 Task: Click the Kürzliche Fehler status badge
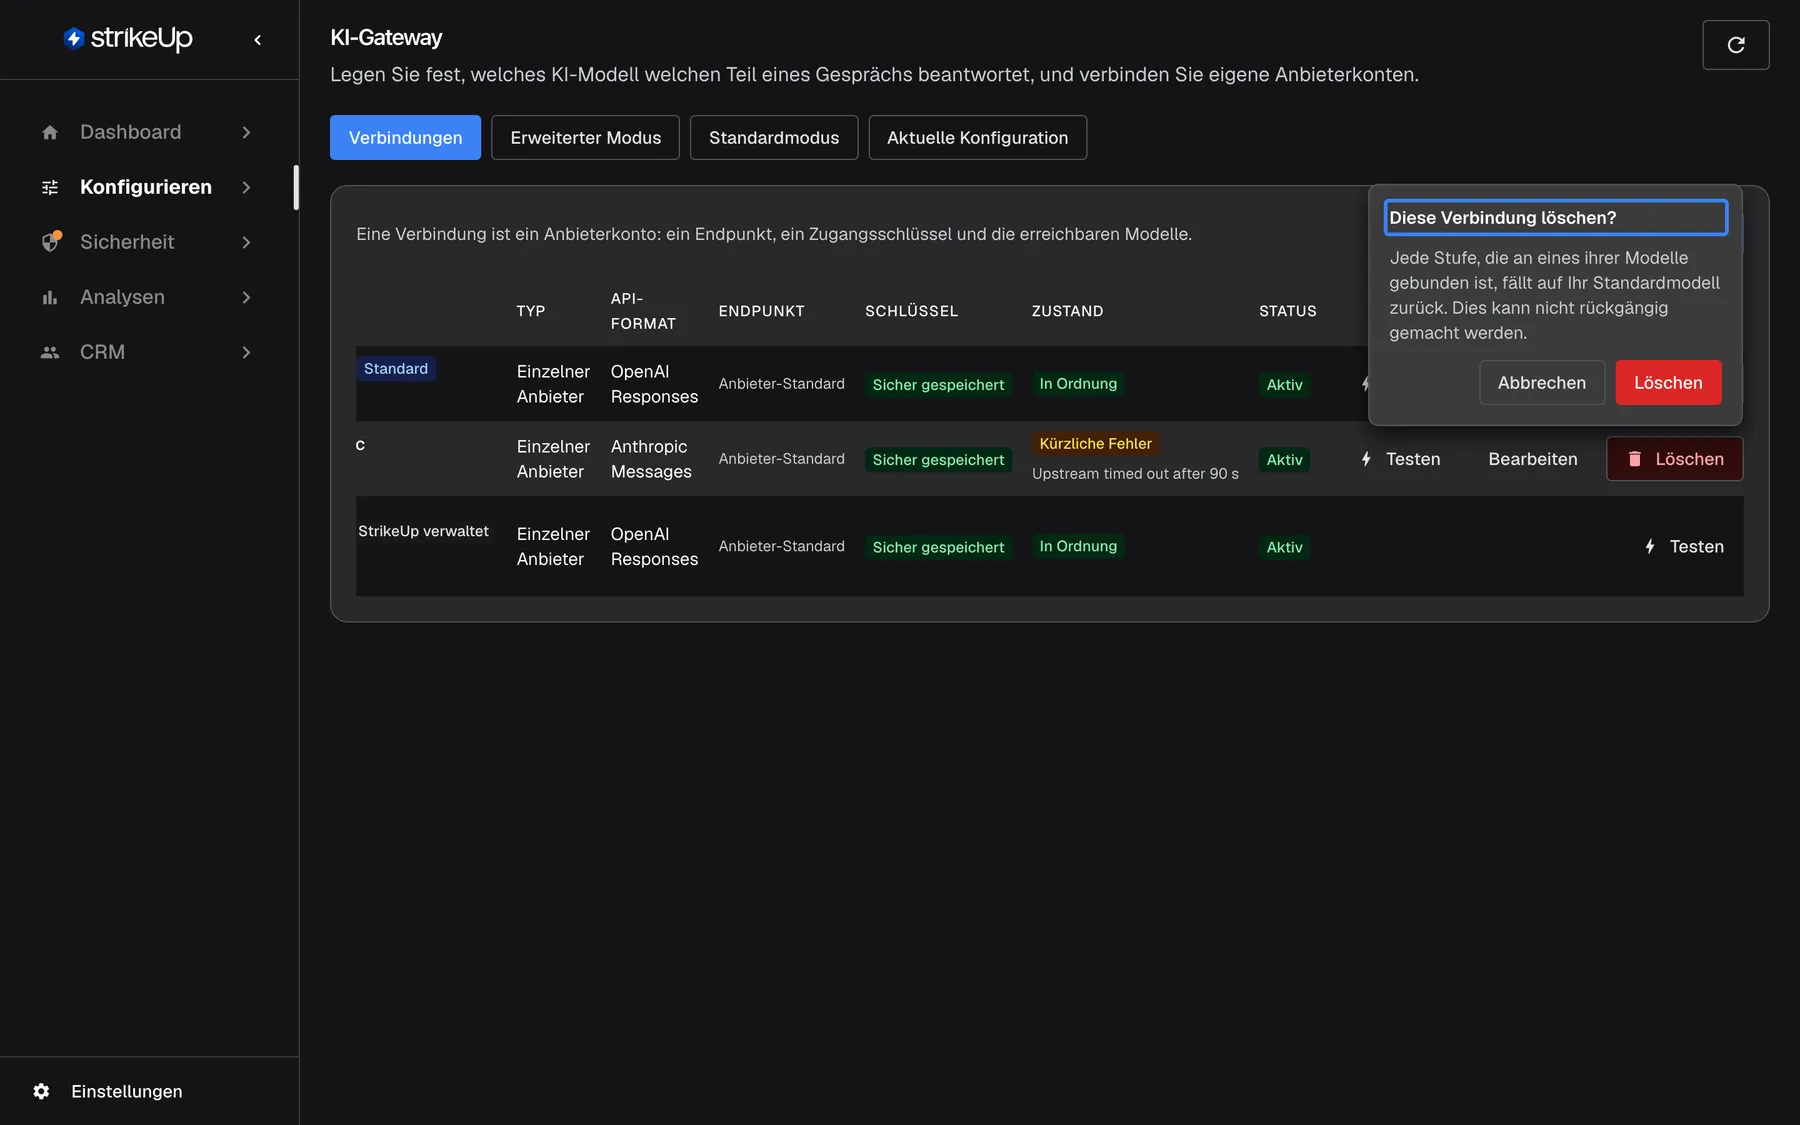tap(1095, 444)
